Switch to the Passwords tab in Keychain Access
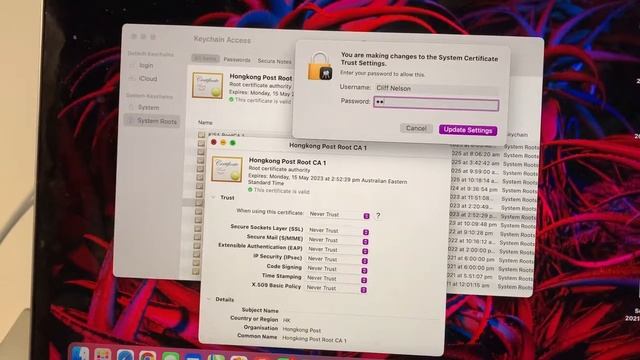640x360 pixels. 237,60
